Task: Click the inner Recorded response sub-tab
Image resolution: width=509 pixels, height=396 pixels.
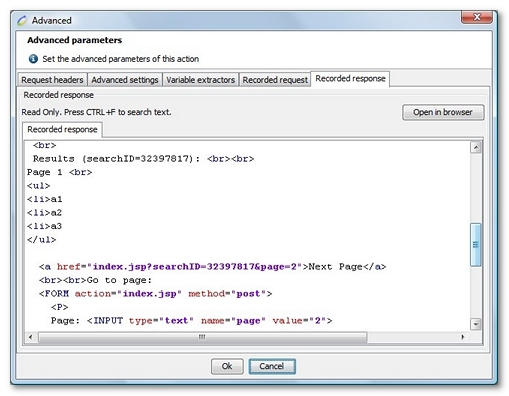Action: tap(62, 129)
